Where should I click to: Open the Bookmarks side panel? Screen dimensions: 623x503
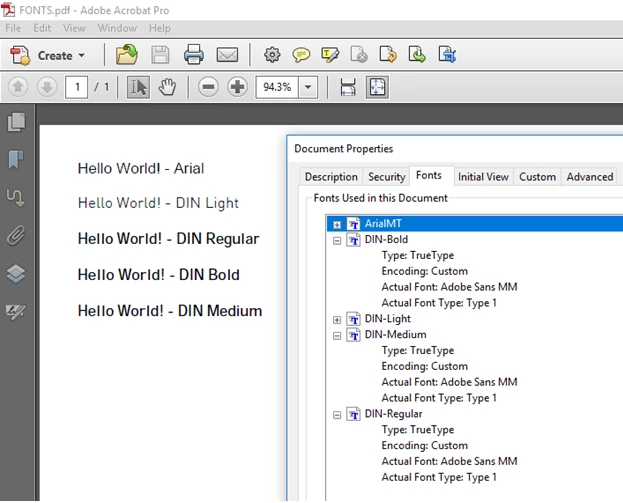point(16,160)
